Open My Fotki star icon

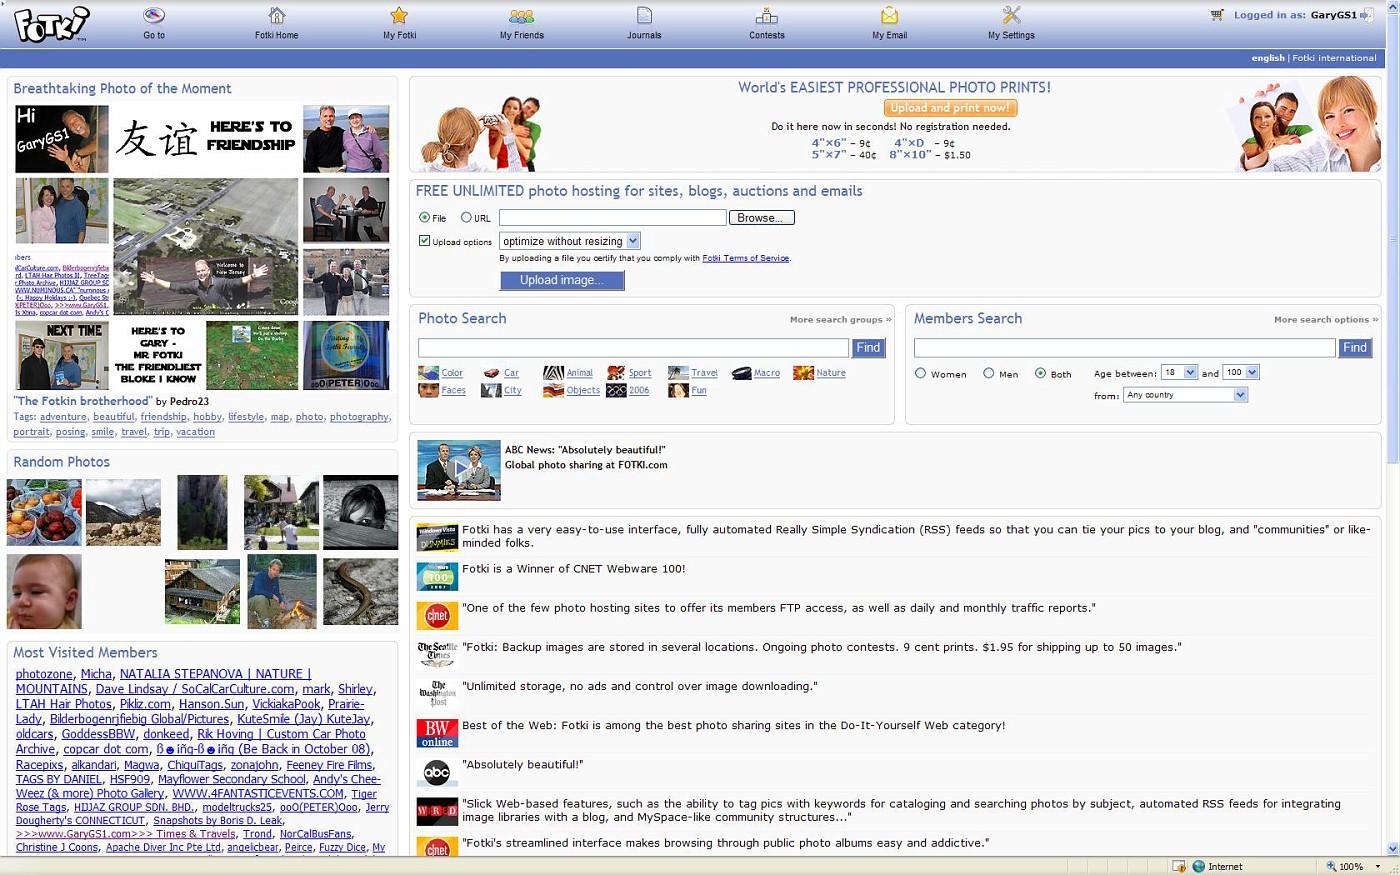(399, 15)
